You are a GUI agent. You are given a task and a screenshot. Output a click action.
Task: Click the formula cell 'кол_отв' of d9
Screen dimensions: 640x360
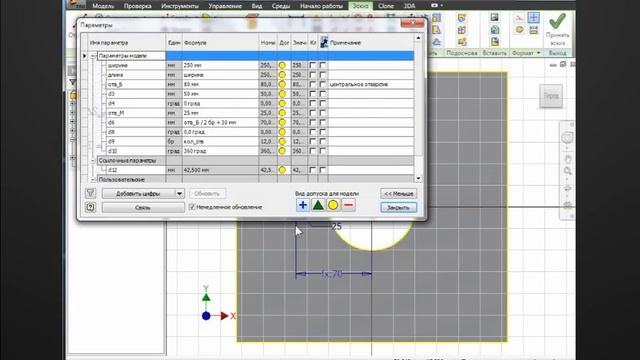coord(220,141)
